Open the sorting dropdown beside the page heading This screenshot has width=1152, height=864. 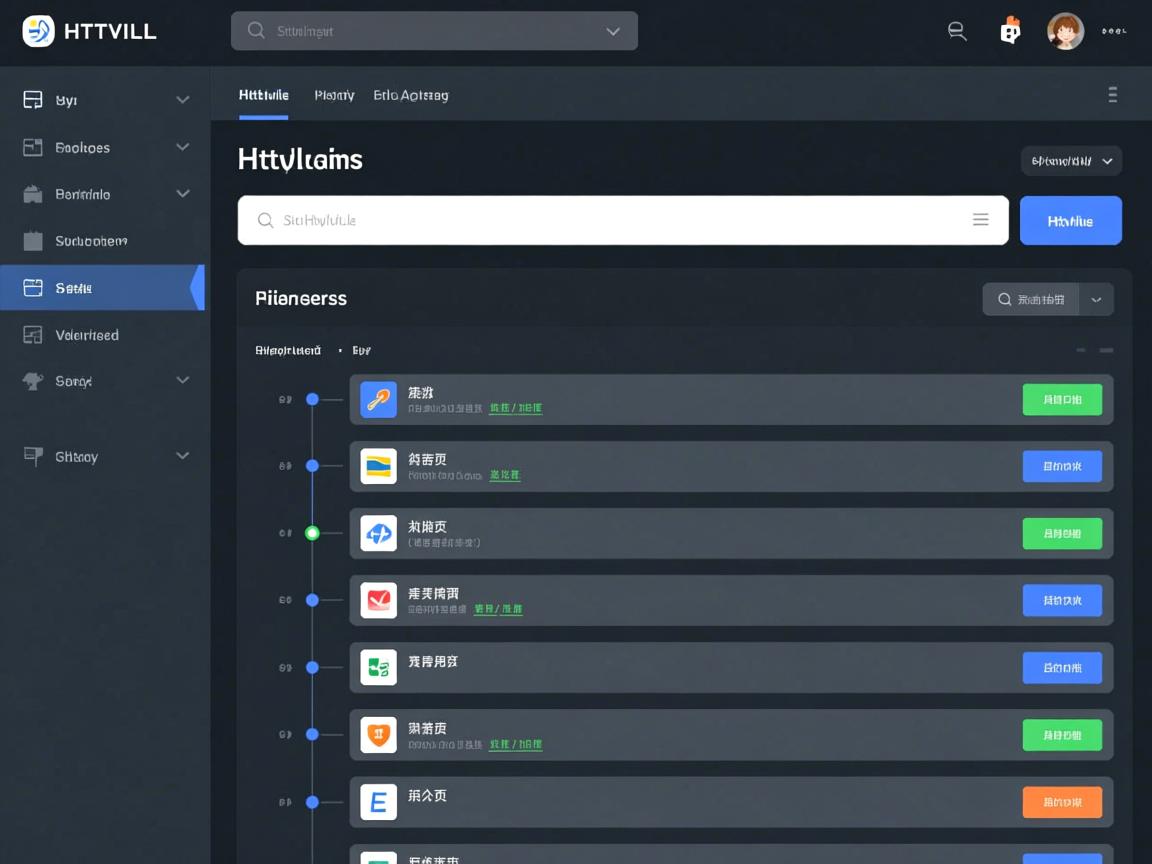1071,160
